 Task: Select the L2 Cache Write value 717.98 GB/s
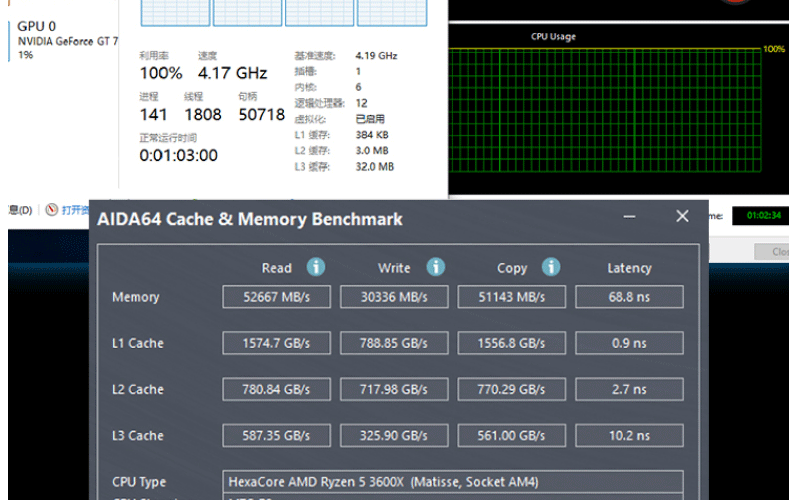pos(394,389)
